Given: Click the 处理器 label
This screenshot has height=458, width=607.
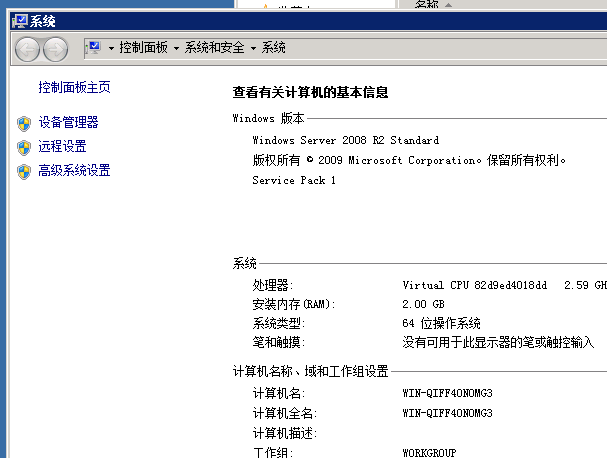Looking at the screenshot, I should 273,285.
